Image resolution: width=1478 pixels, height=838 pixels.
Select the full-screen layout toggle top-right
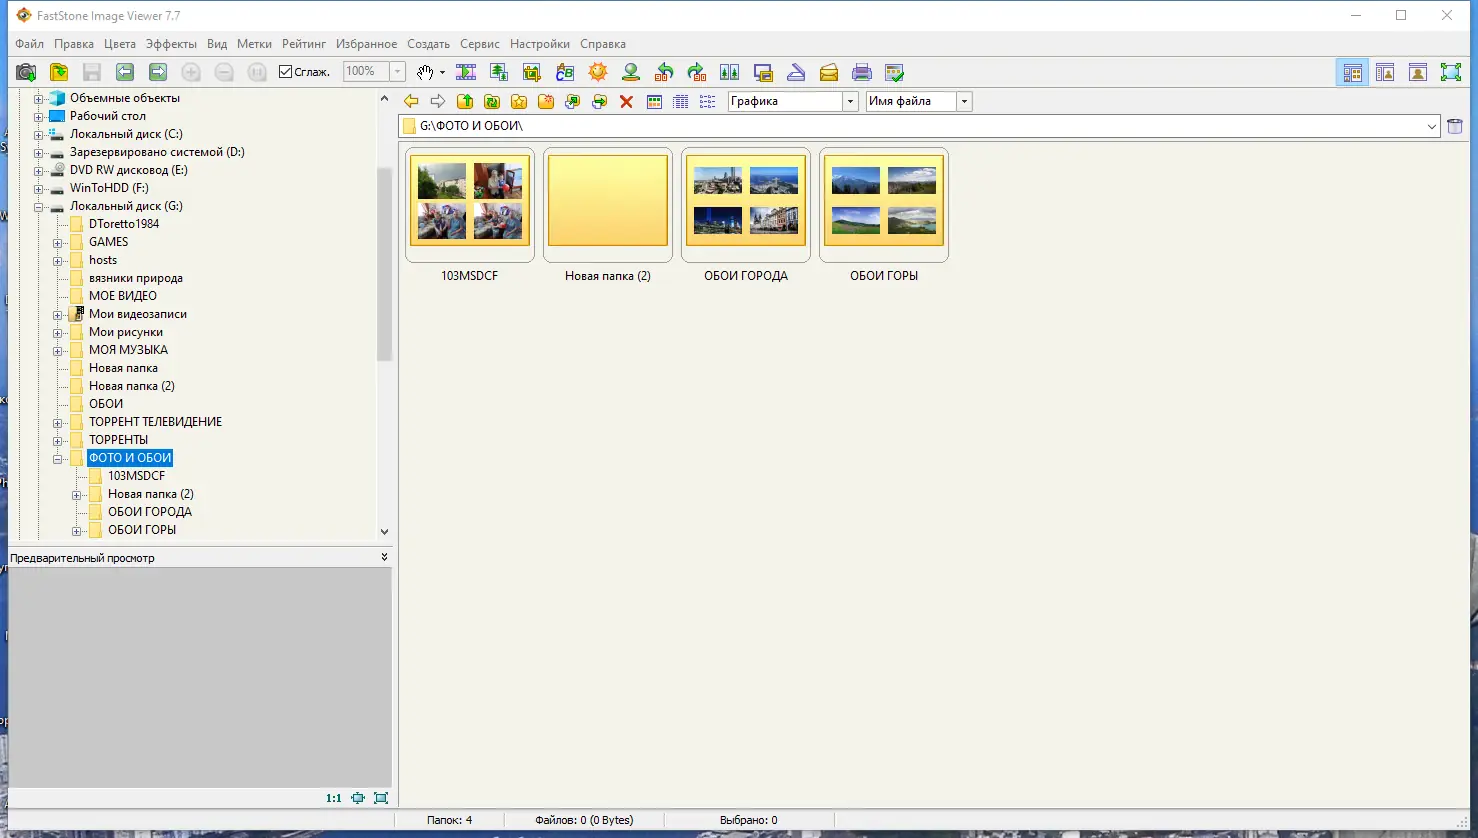tap(1451, 71)
